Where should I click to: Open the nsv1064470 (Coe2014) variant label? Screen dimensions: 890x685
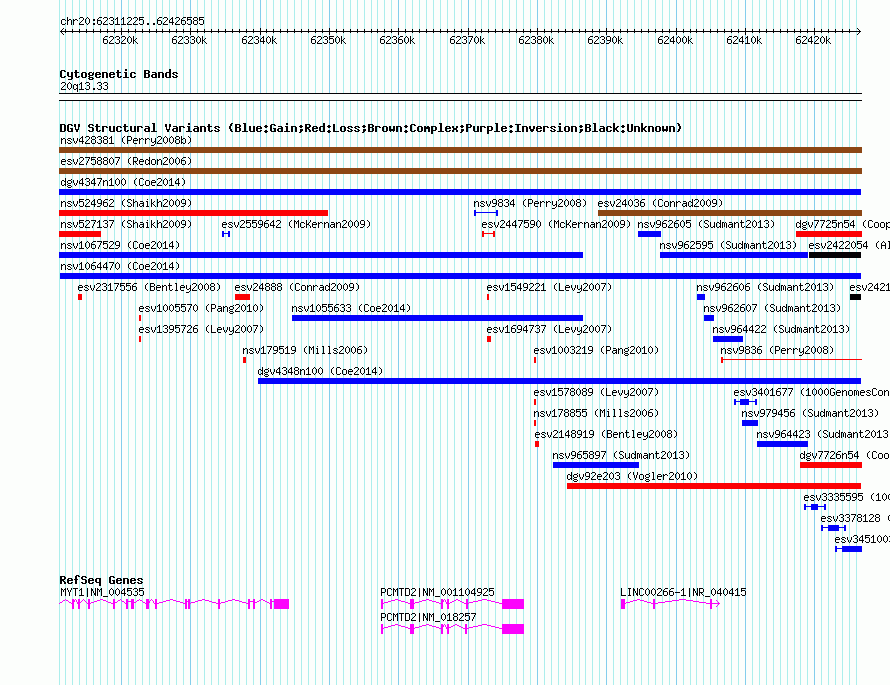(120, 266)
